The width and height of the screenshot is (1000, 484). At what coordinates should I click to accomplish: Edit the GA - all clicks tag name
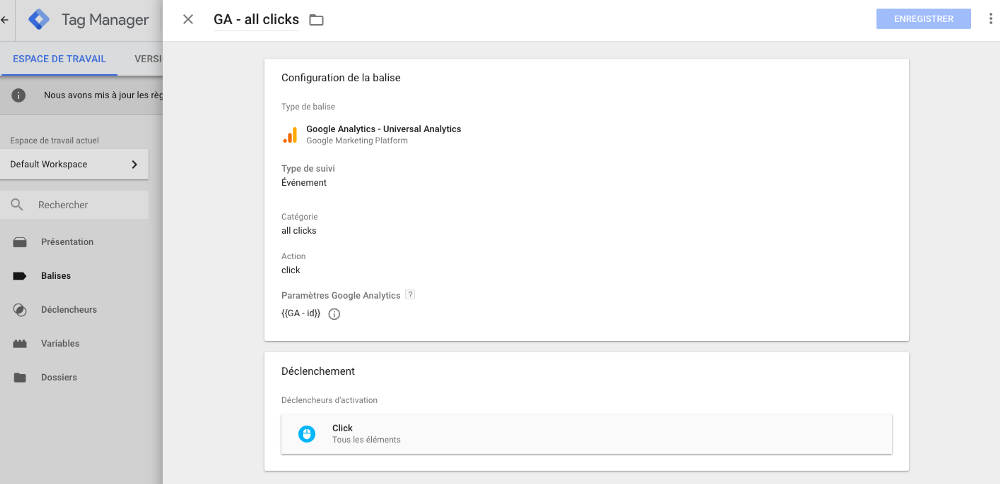pos(256,19)
